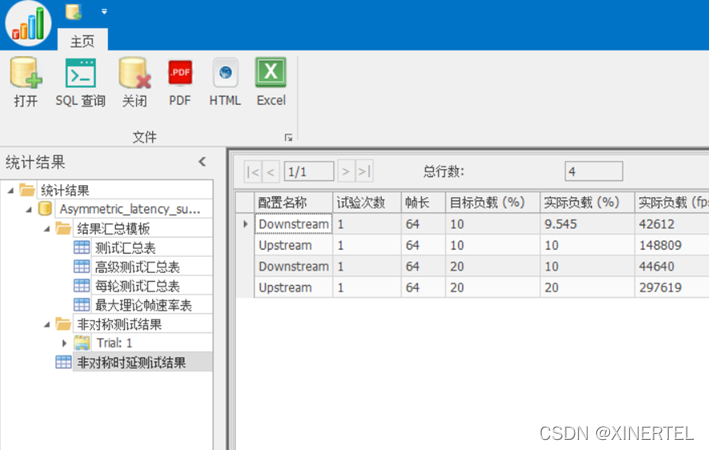
Task: Click the page number field 1/1
Action: coord(309,172)
